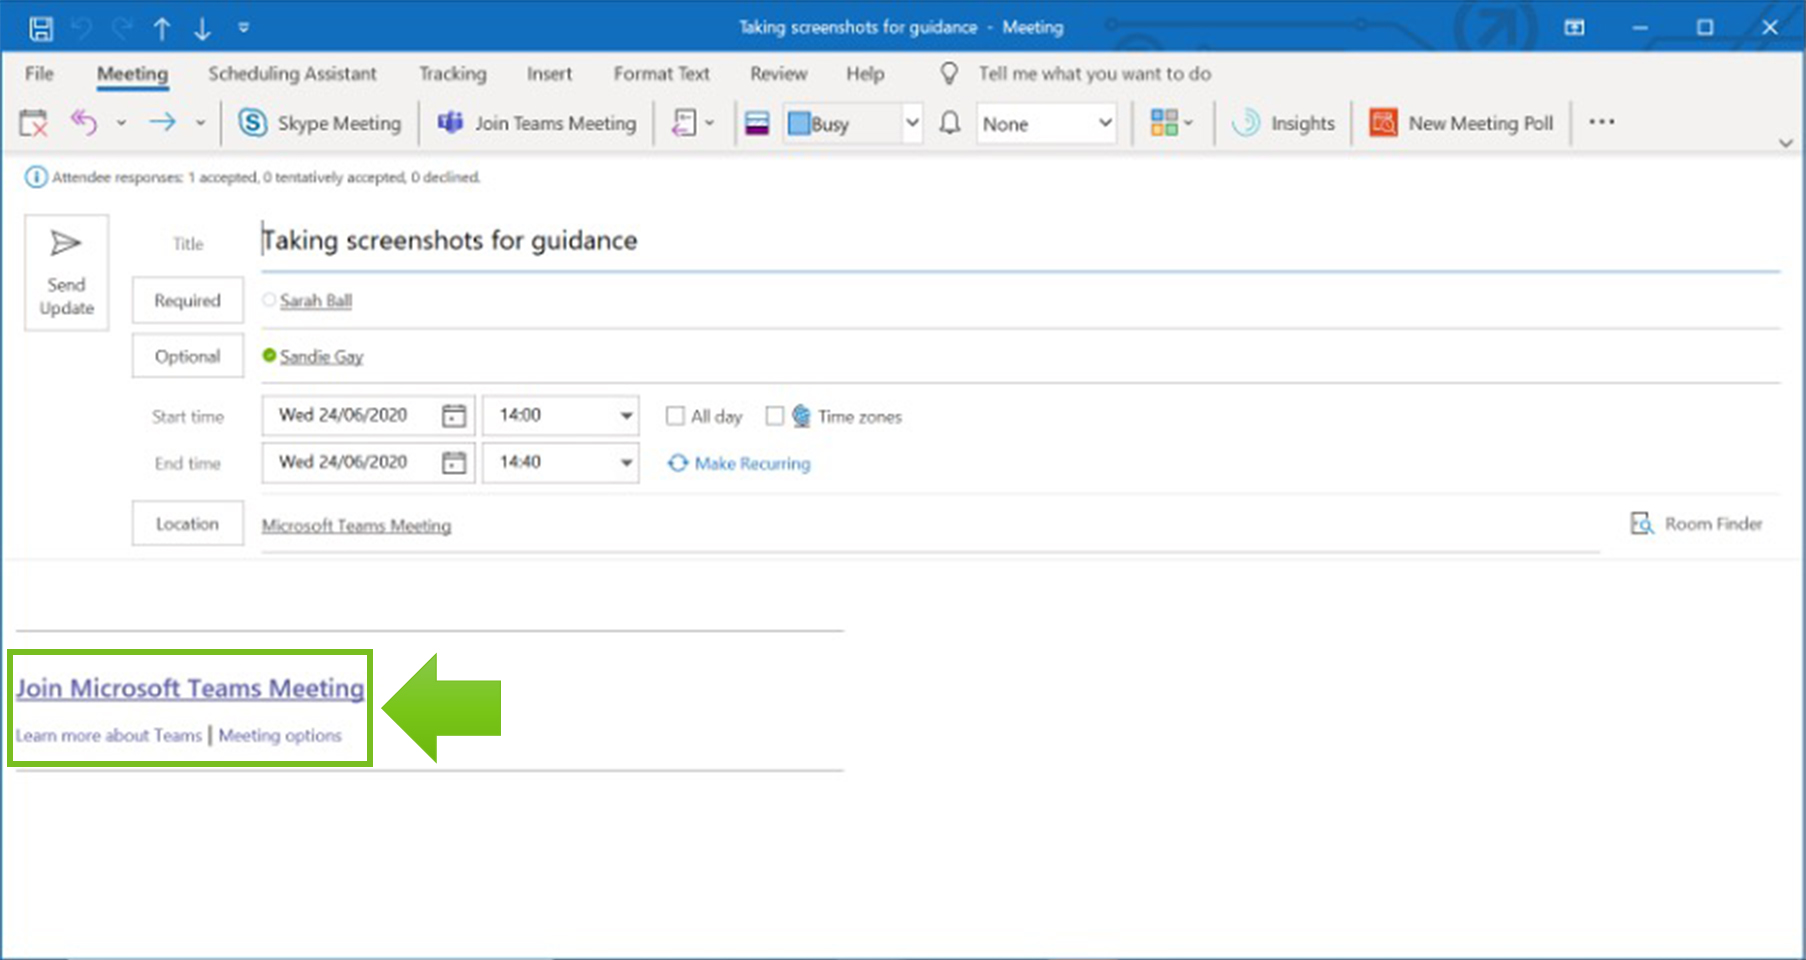This screenshot has width=1806, height=960.
Task: Click the Skype logo icon
Action: point(253,123)
